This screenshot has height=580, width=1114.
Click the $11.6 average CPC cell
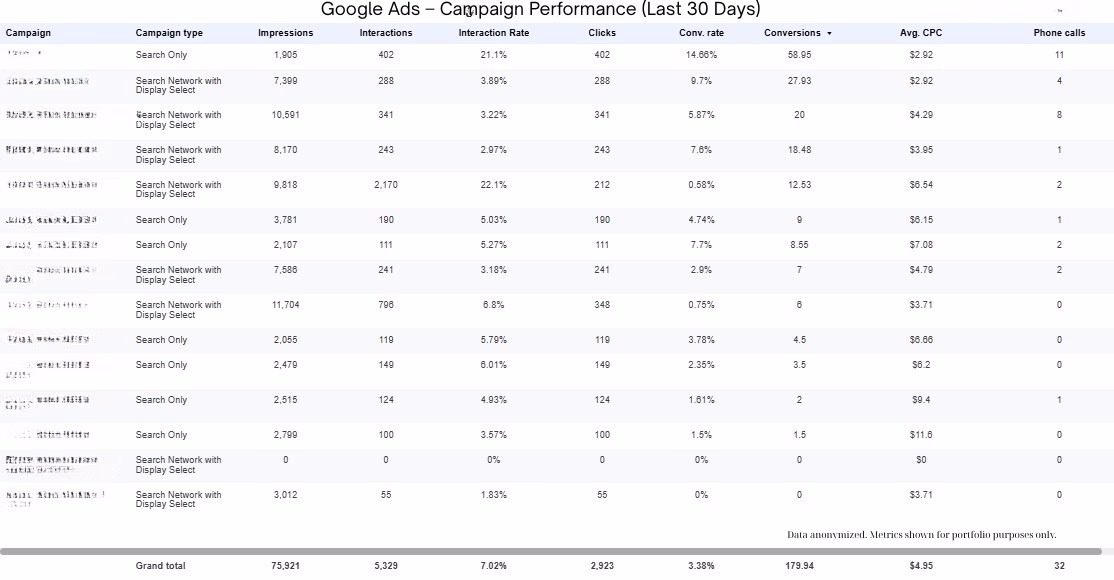(x=921, y=435)
